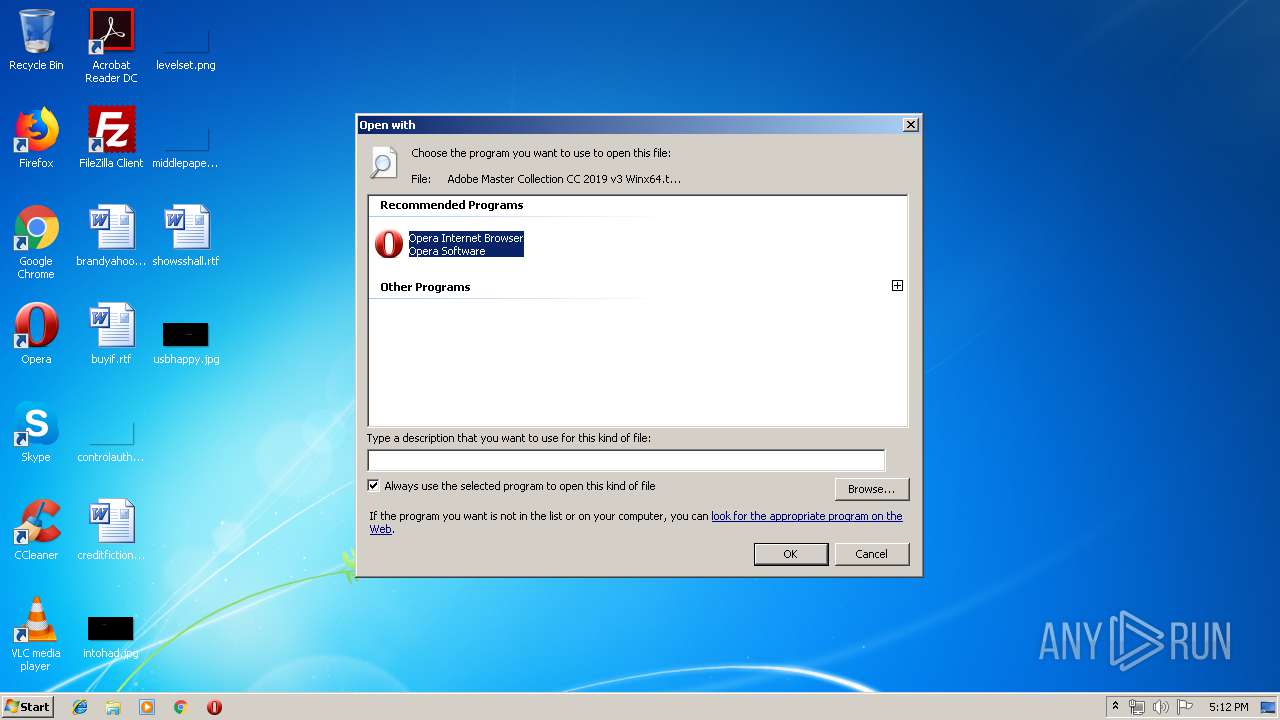Close the Open with dialog
This screenshot has height=720, width=1280.
coord(910,125)
